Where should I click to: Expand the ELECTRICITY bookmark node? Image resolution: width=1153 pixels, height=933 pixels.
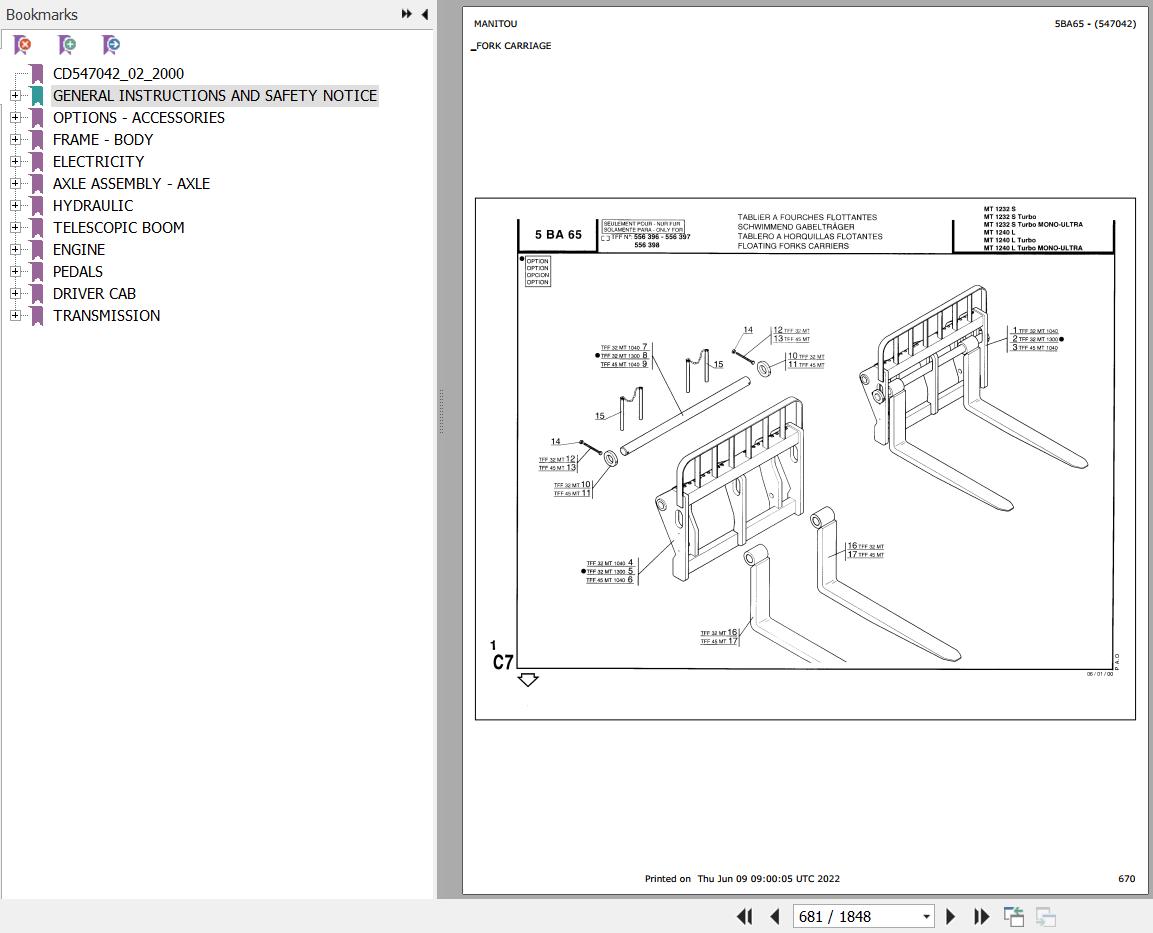click(x=15, y=162)
